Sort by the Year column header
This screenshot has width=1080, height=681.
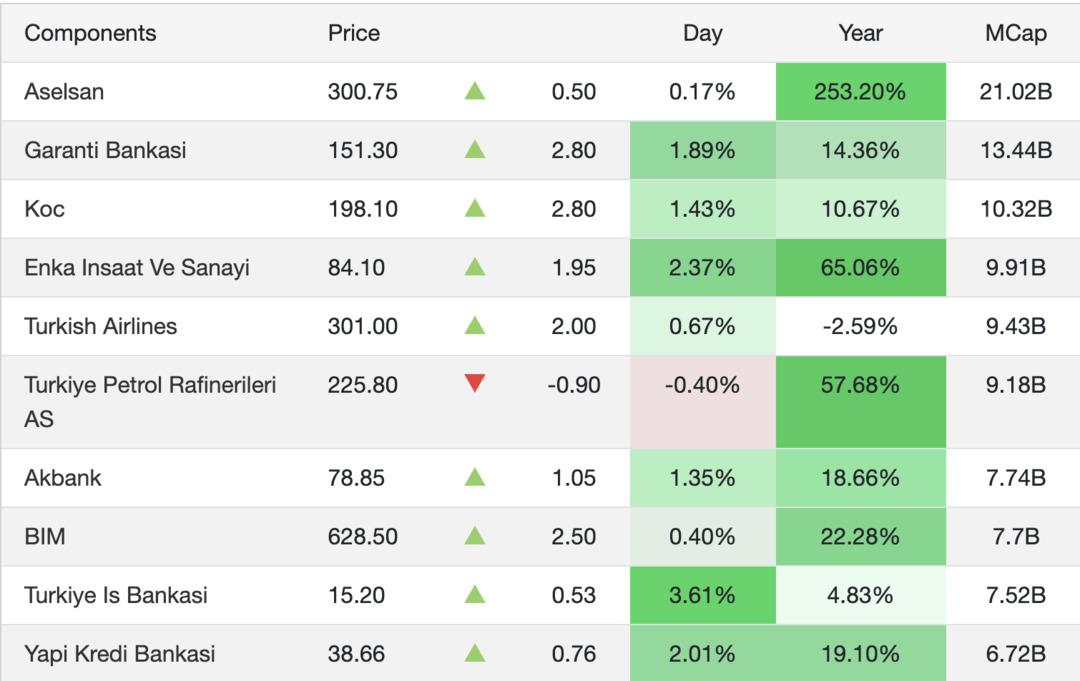click(860, 33)
